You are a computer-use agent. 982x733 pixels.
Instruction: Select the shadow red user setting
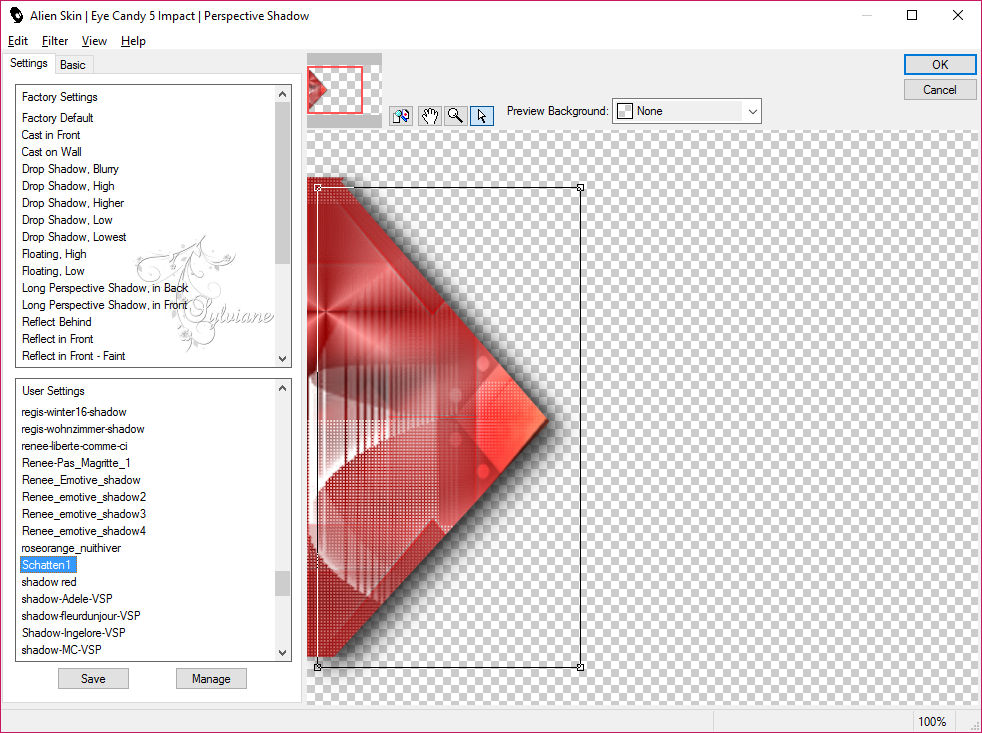point(49,581)
